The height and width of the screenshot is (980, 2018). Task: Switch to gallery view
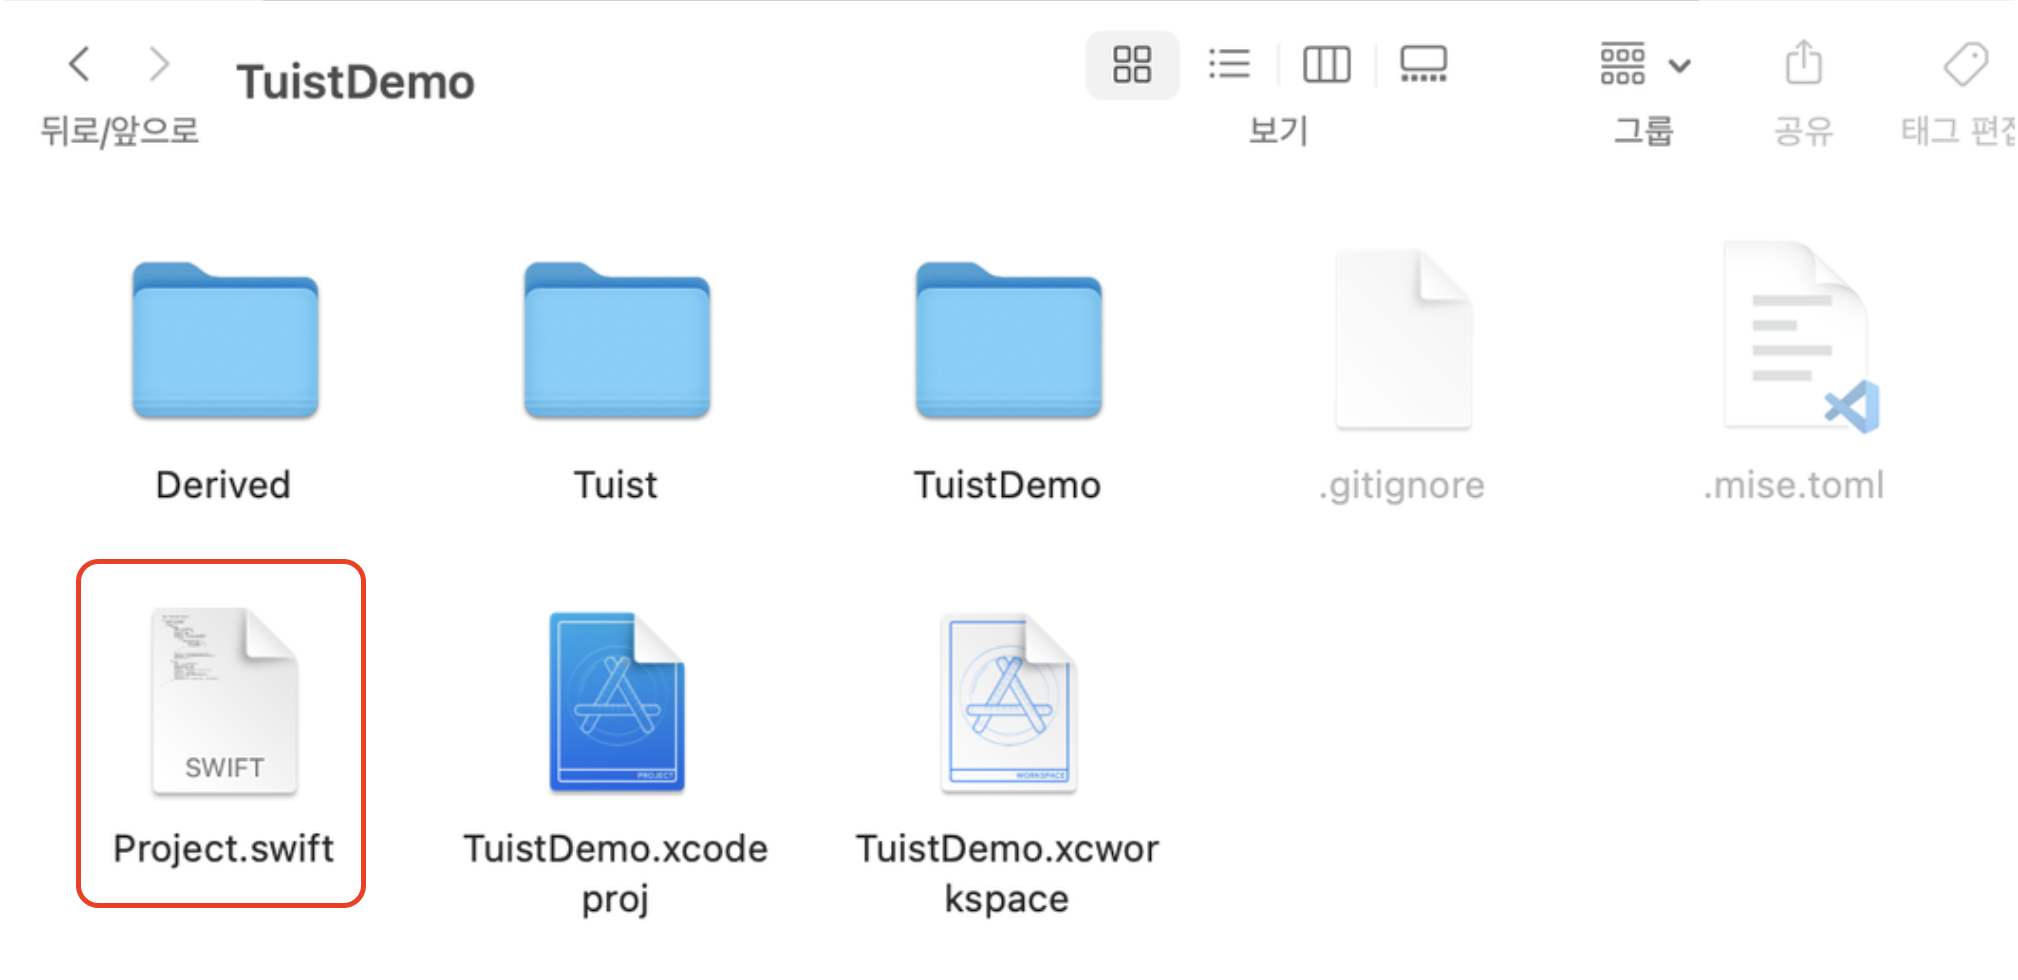coord(1423,64)
